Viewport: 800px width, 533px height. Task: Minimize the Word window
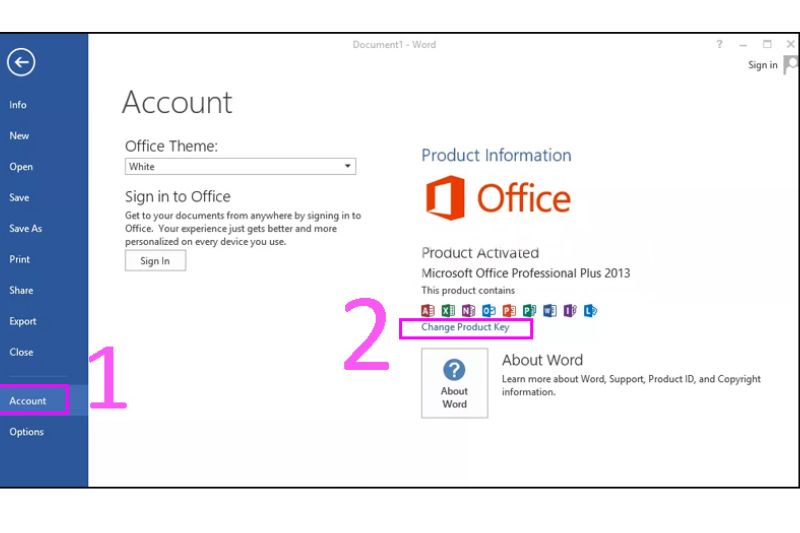pyautogui.click(x=743, y=45)
